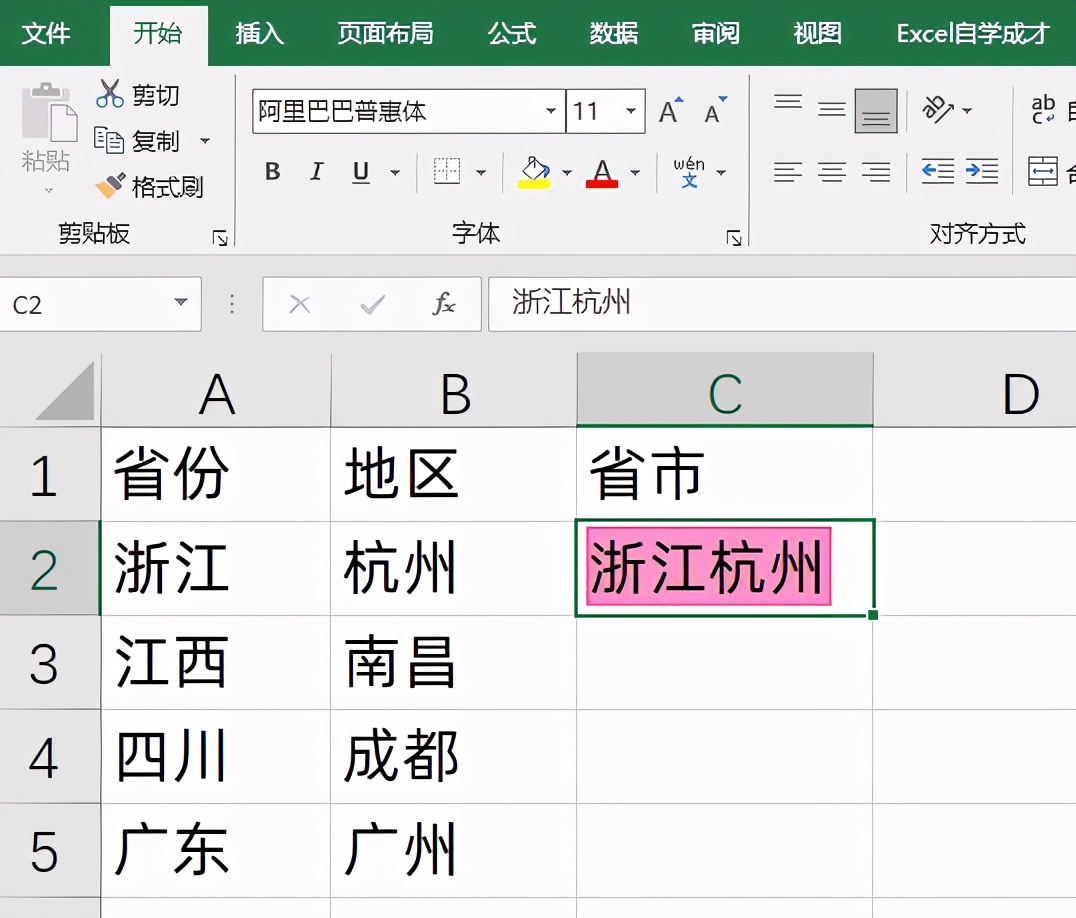Select column B header
The width and height of the screenshot is (1076, 918).
tap(454, 392)
